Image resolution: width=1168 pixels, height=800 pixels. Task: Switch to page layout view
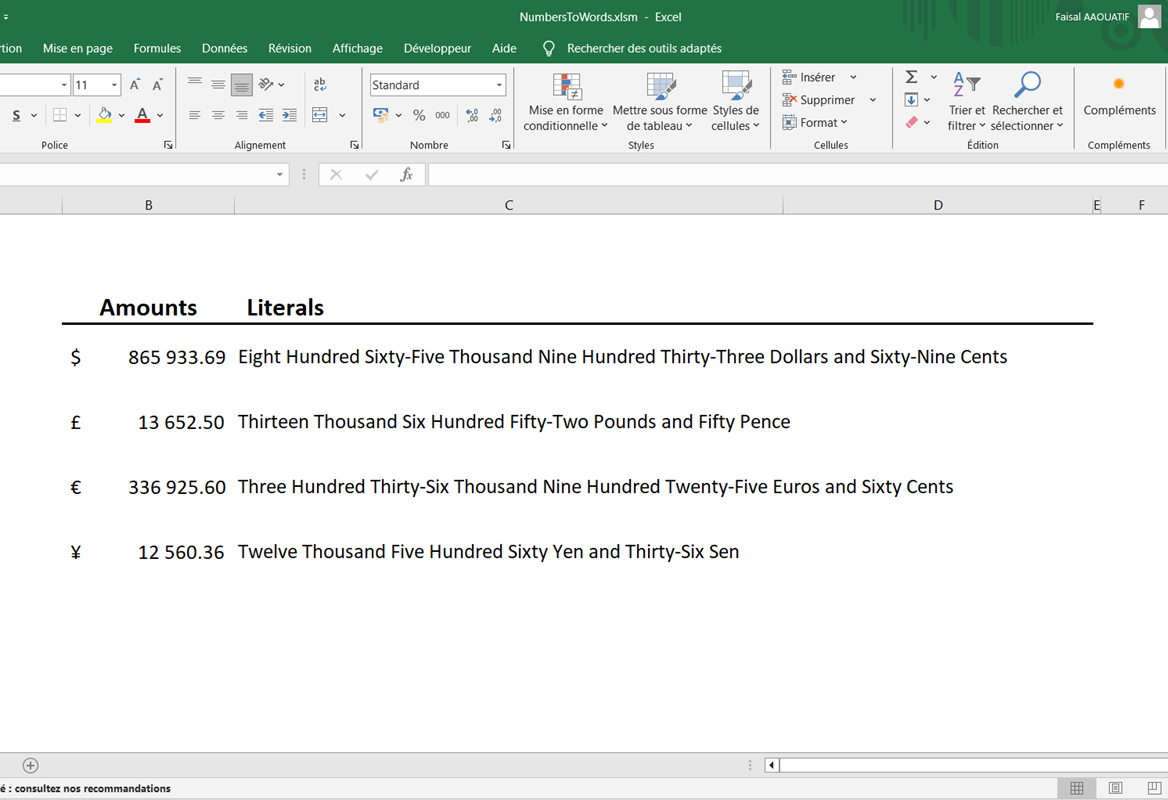(1115, 788)
